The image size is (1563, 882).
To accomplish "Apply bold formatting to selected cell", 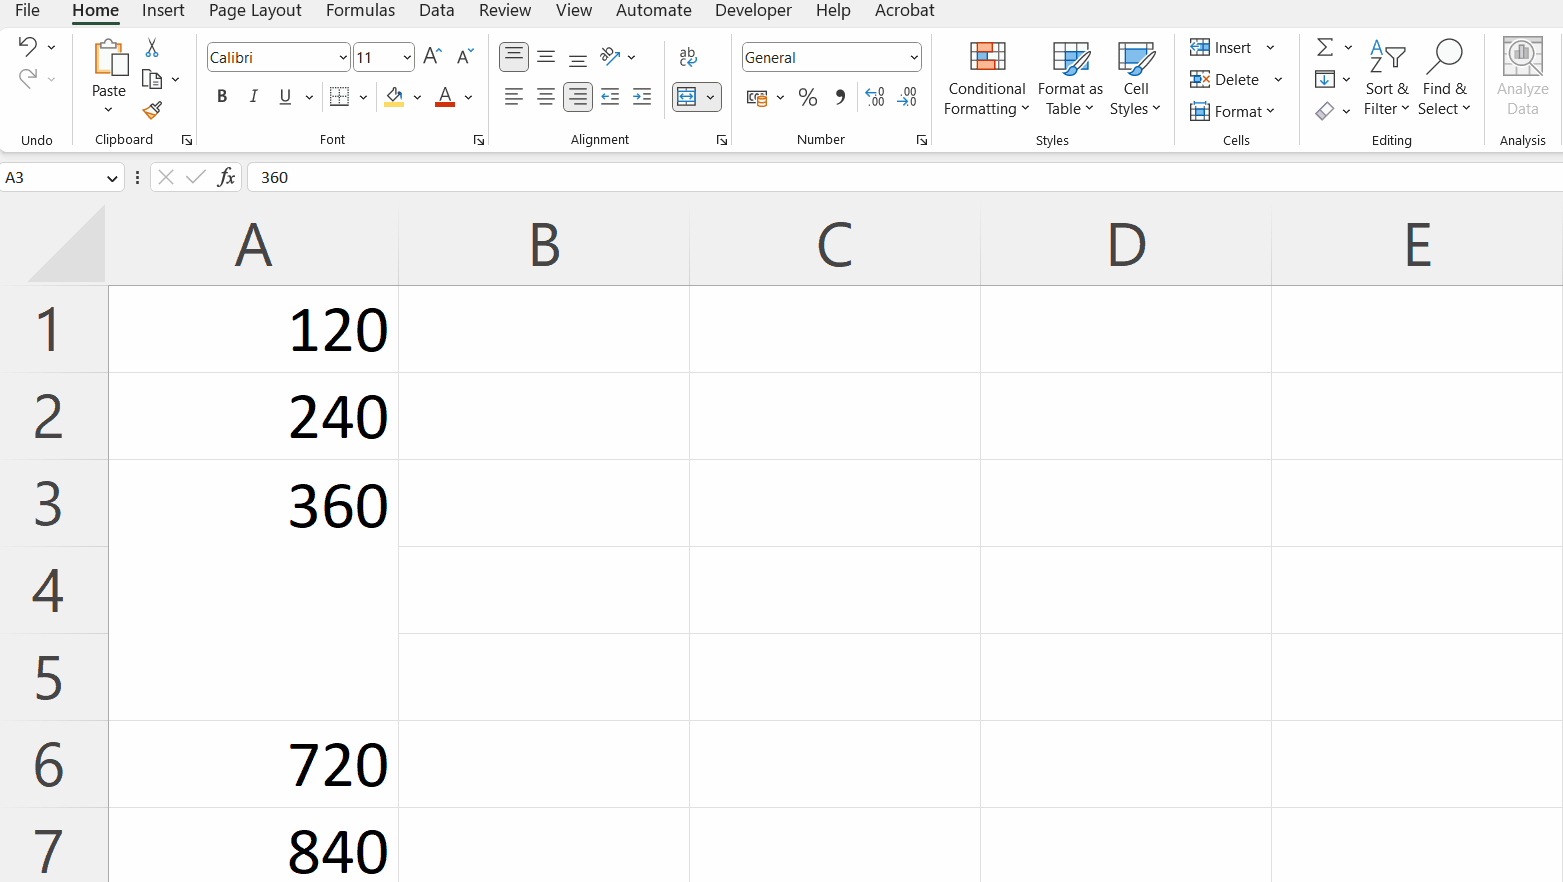I will [x=221, y=96].
